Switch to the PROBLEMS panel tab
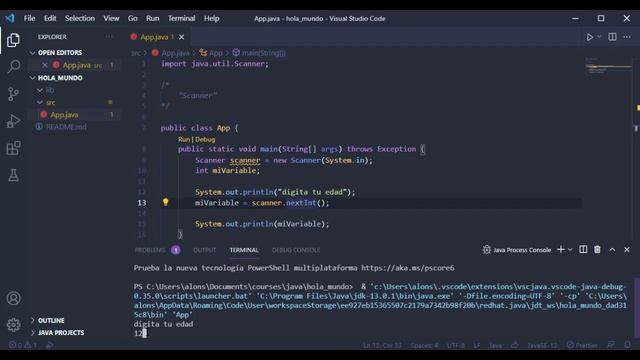Viewport: 640px width, 360px height. (x=157, y=250)
